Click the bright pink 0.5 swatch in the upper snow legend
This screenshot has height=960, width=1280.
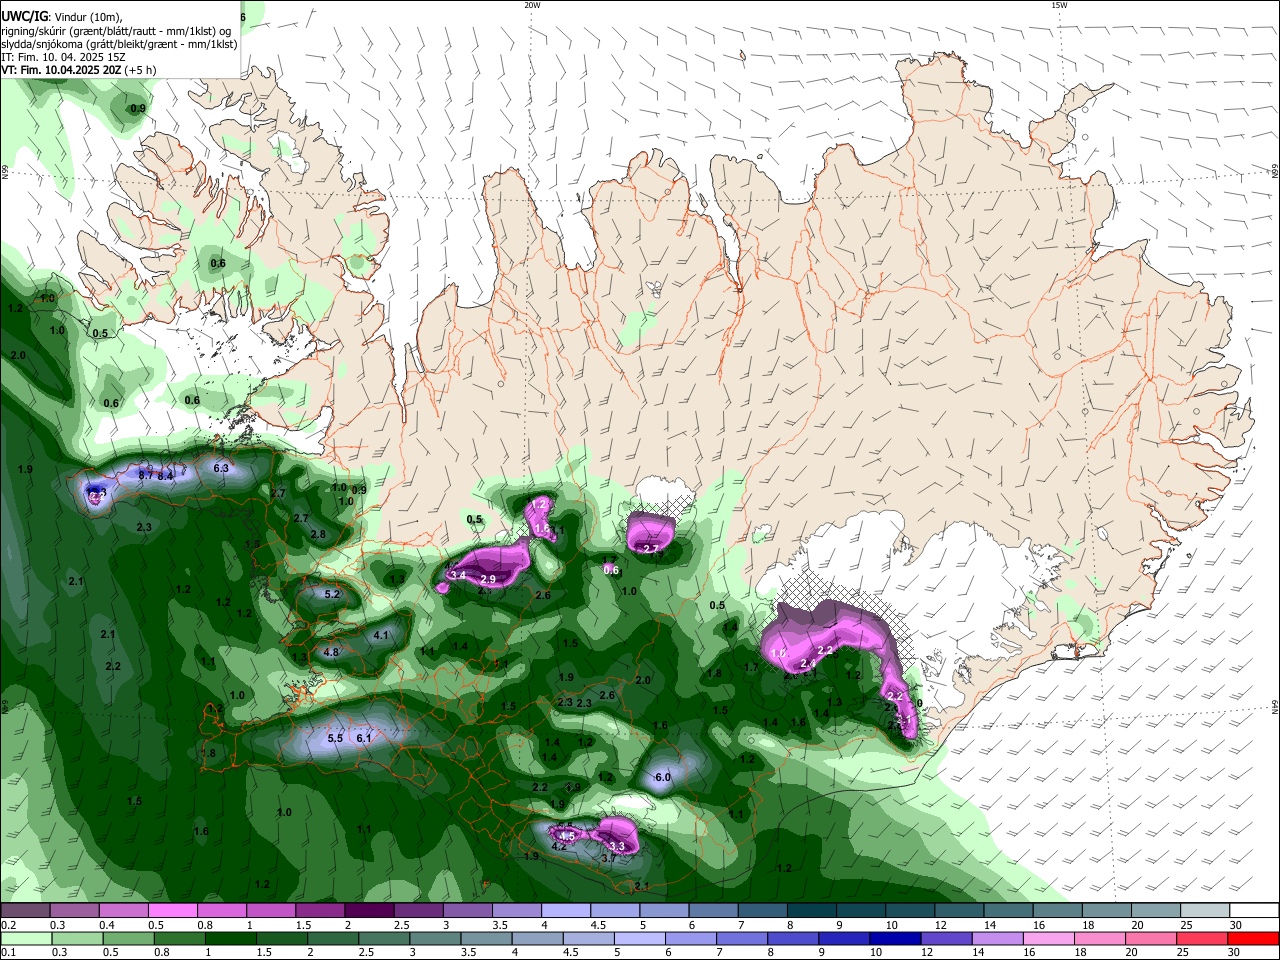pyautogui.click(x=172, y=911)
